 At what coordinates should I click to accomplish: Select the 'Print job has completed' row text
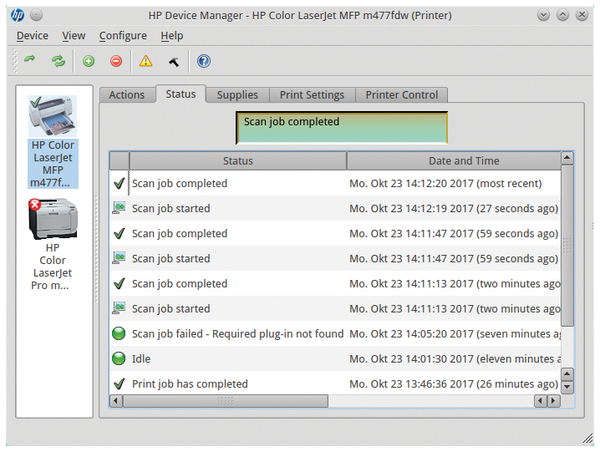(x=190, y=384)
